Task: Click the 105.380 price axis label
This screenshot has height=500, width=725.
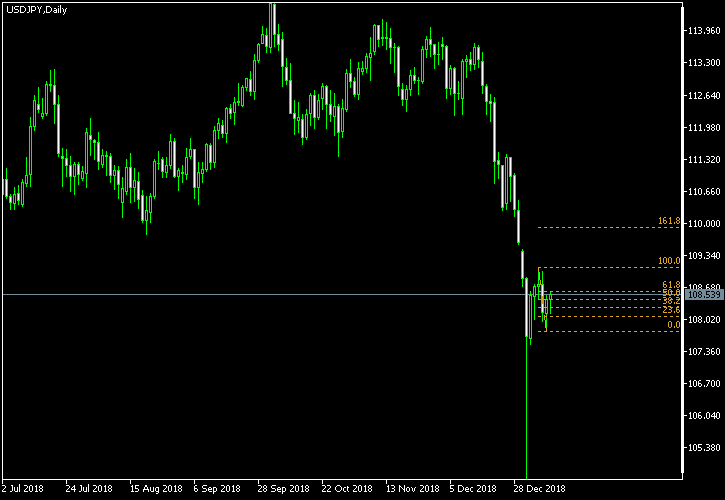Action: tap(704, 448)
